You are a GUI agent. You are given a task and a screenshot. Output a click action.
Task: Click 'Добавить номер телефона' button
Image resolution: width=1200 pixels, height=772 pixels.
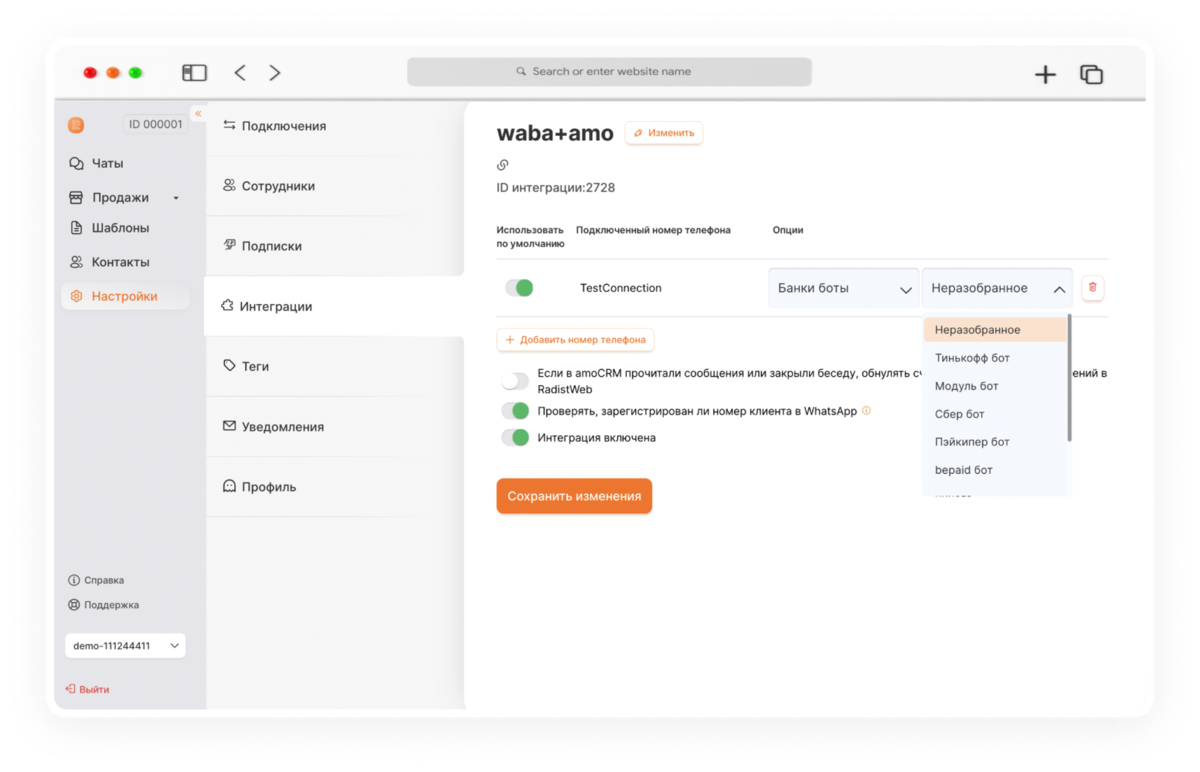tap(575, 340)
